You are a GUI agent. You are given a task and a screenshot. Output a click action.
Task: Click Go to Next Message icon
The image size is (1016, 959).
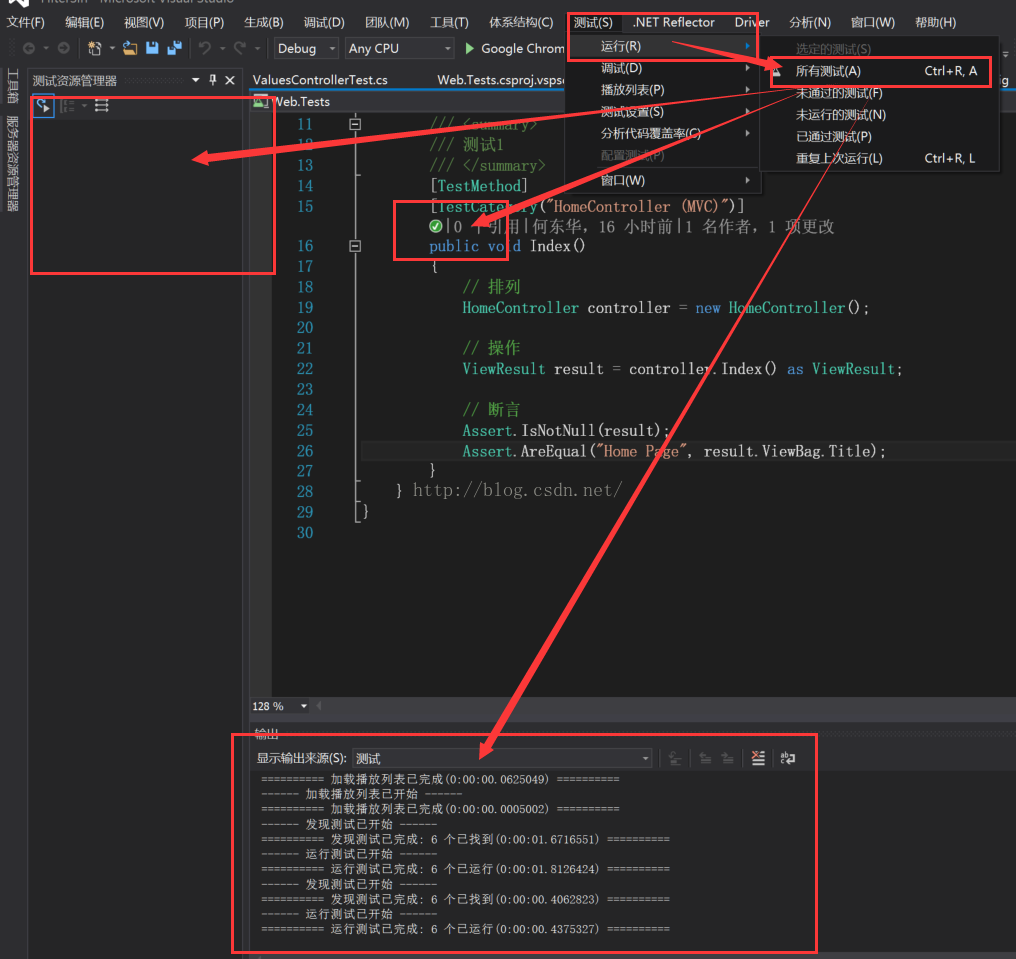728,758
